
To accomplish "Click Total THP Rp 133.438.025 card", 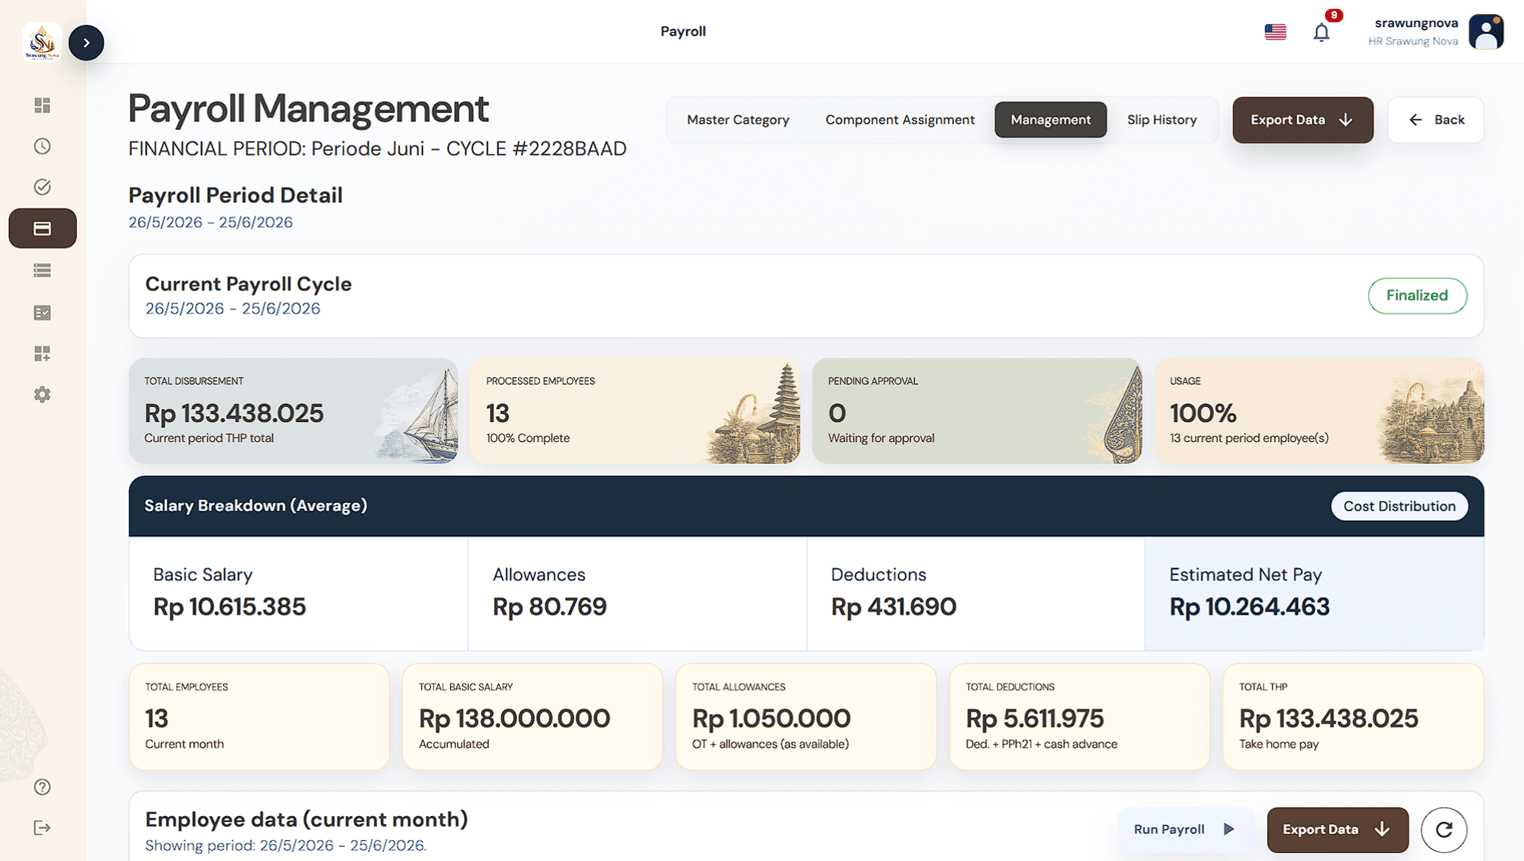I will click(x=1353, y=717).
